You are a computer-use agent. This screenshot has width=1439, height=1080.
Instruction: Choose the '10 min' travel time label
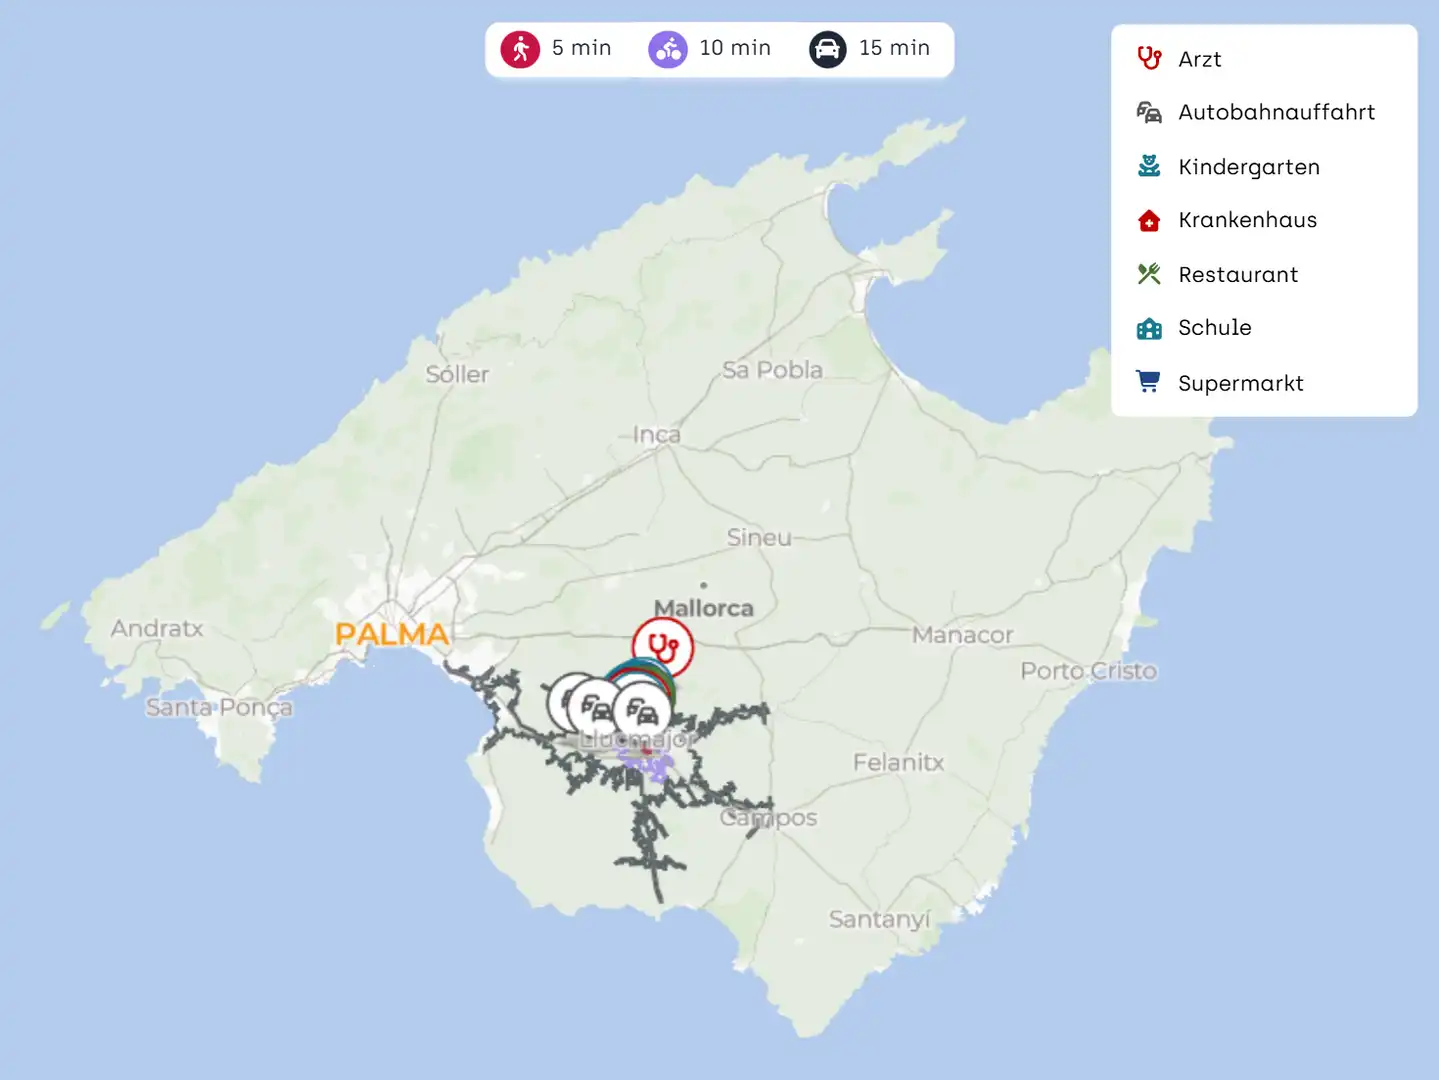click(x=735, y=48)
